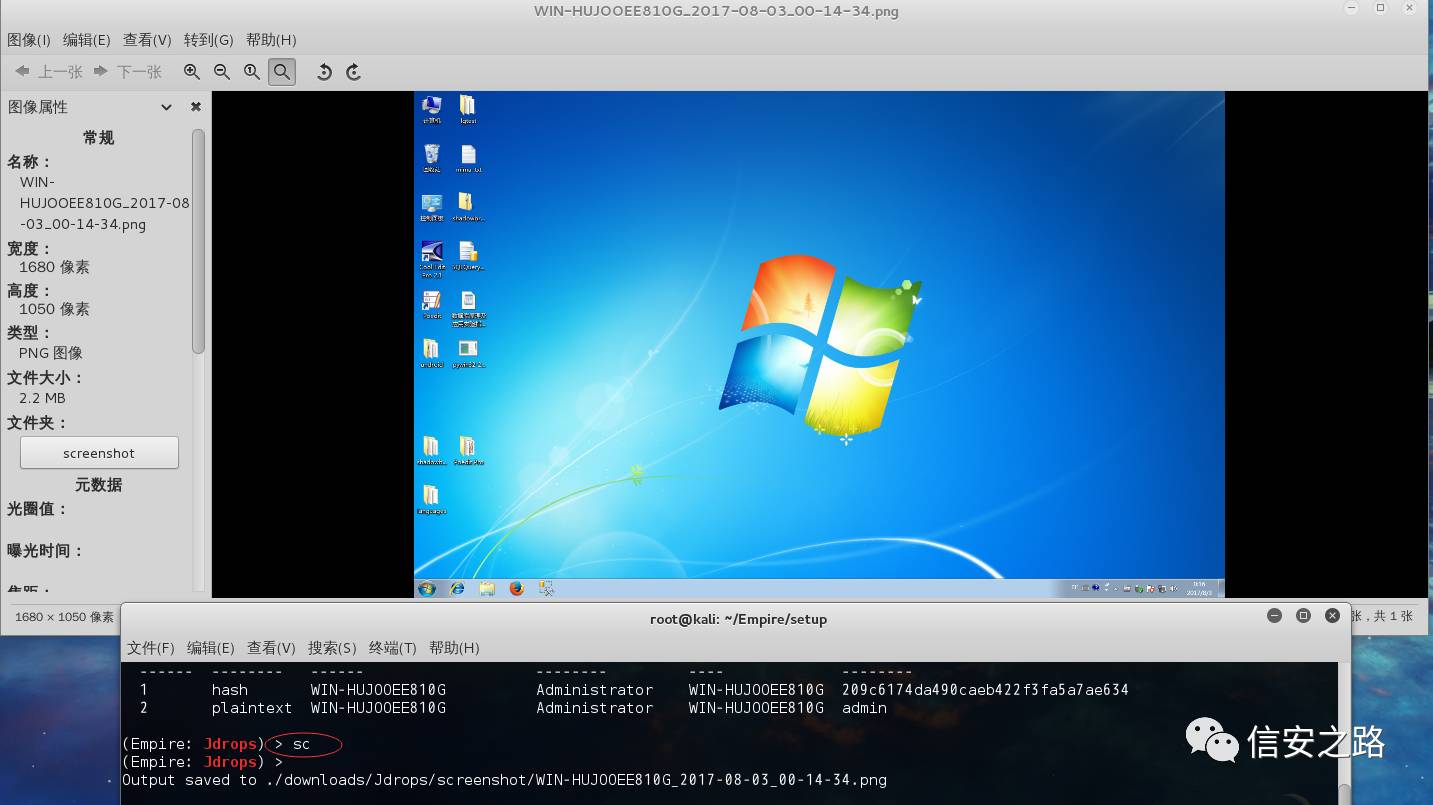Click the sc command in Empire prompt
Image resolution: width=1433 pixels, height=805 pixels.
tap(301, 744)
